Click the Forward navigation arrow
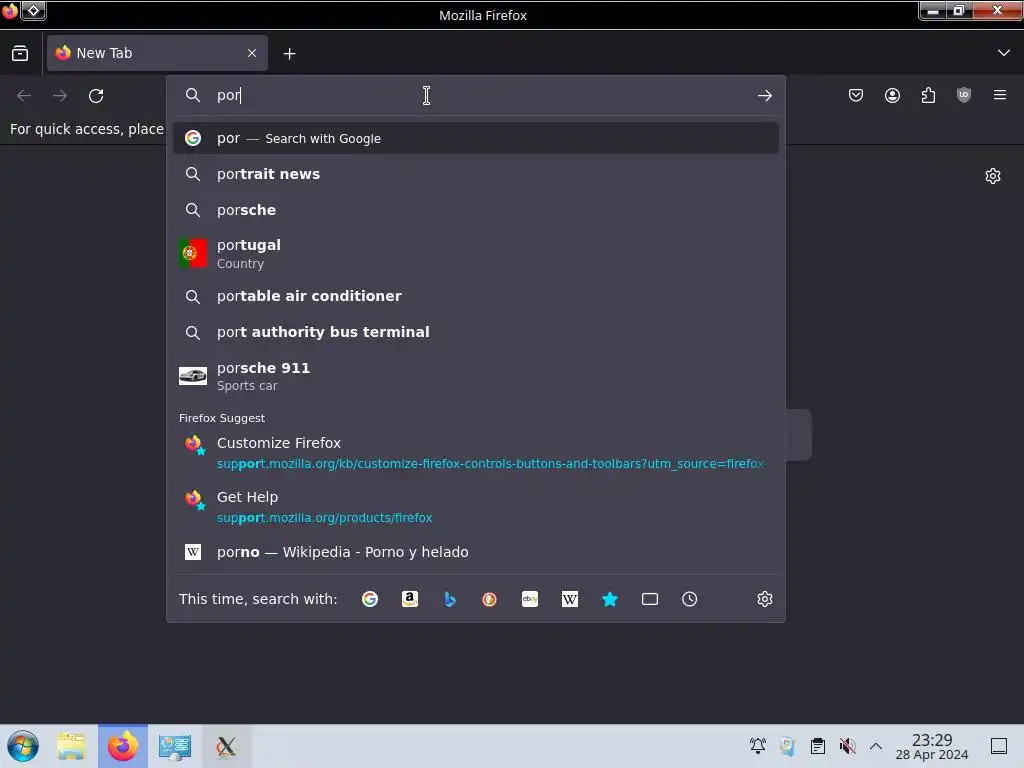This screenshot has width=1024, height=768. 60,96
